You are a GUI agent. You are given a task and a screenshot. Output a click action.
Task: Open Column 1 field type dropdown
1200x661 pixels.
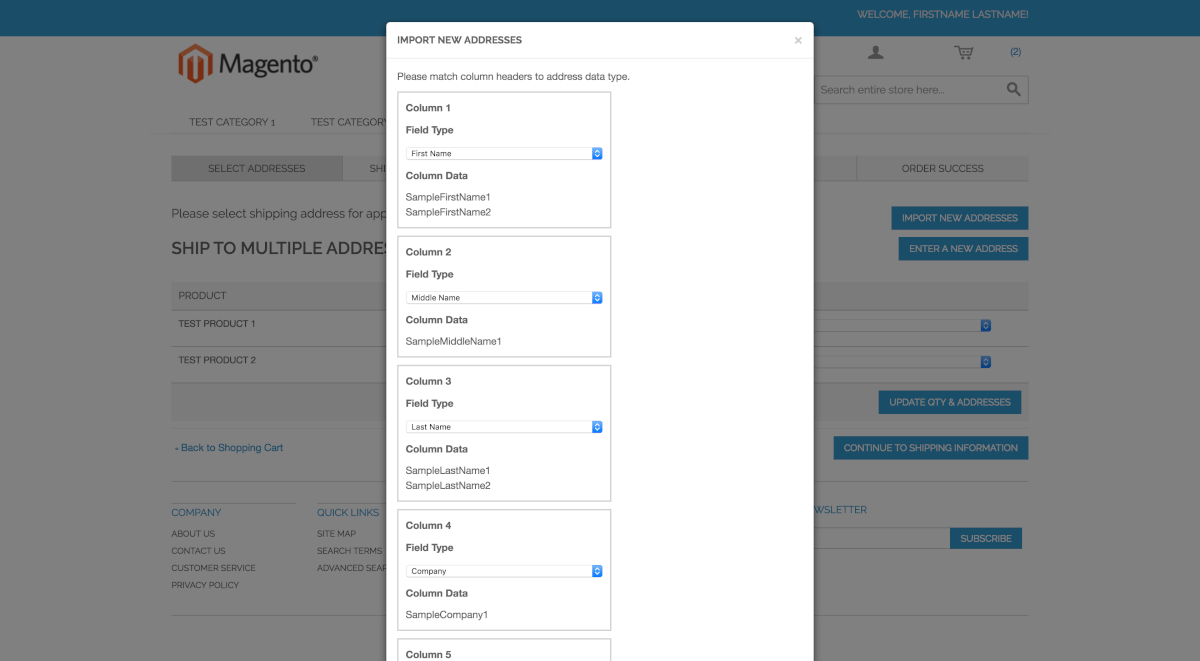tap(504, 154)
